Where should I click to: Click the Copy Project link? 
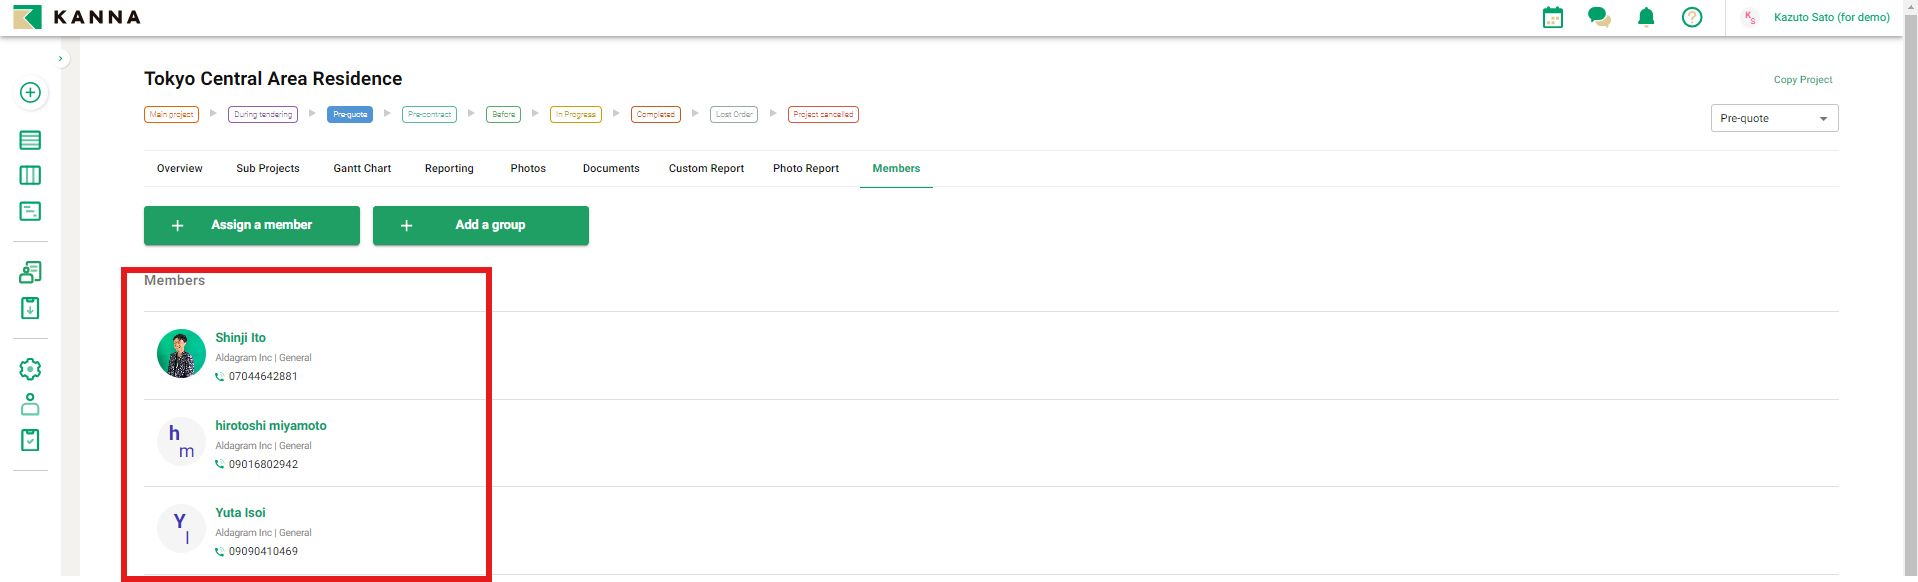coord(1802,80)
